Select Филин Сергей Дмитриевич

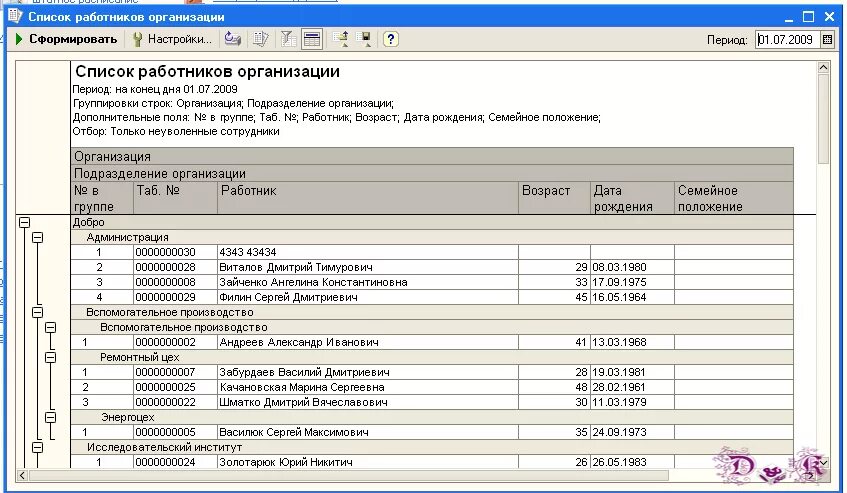point(288,297)
